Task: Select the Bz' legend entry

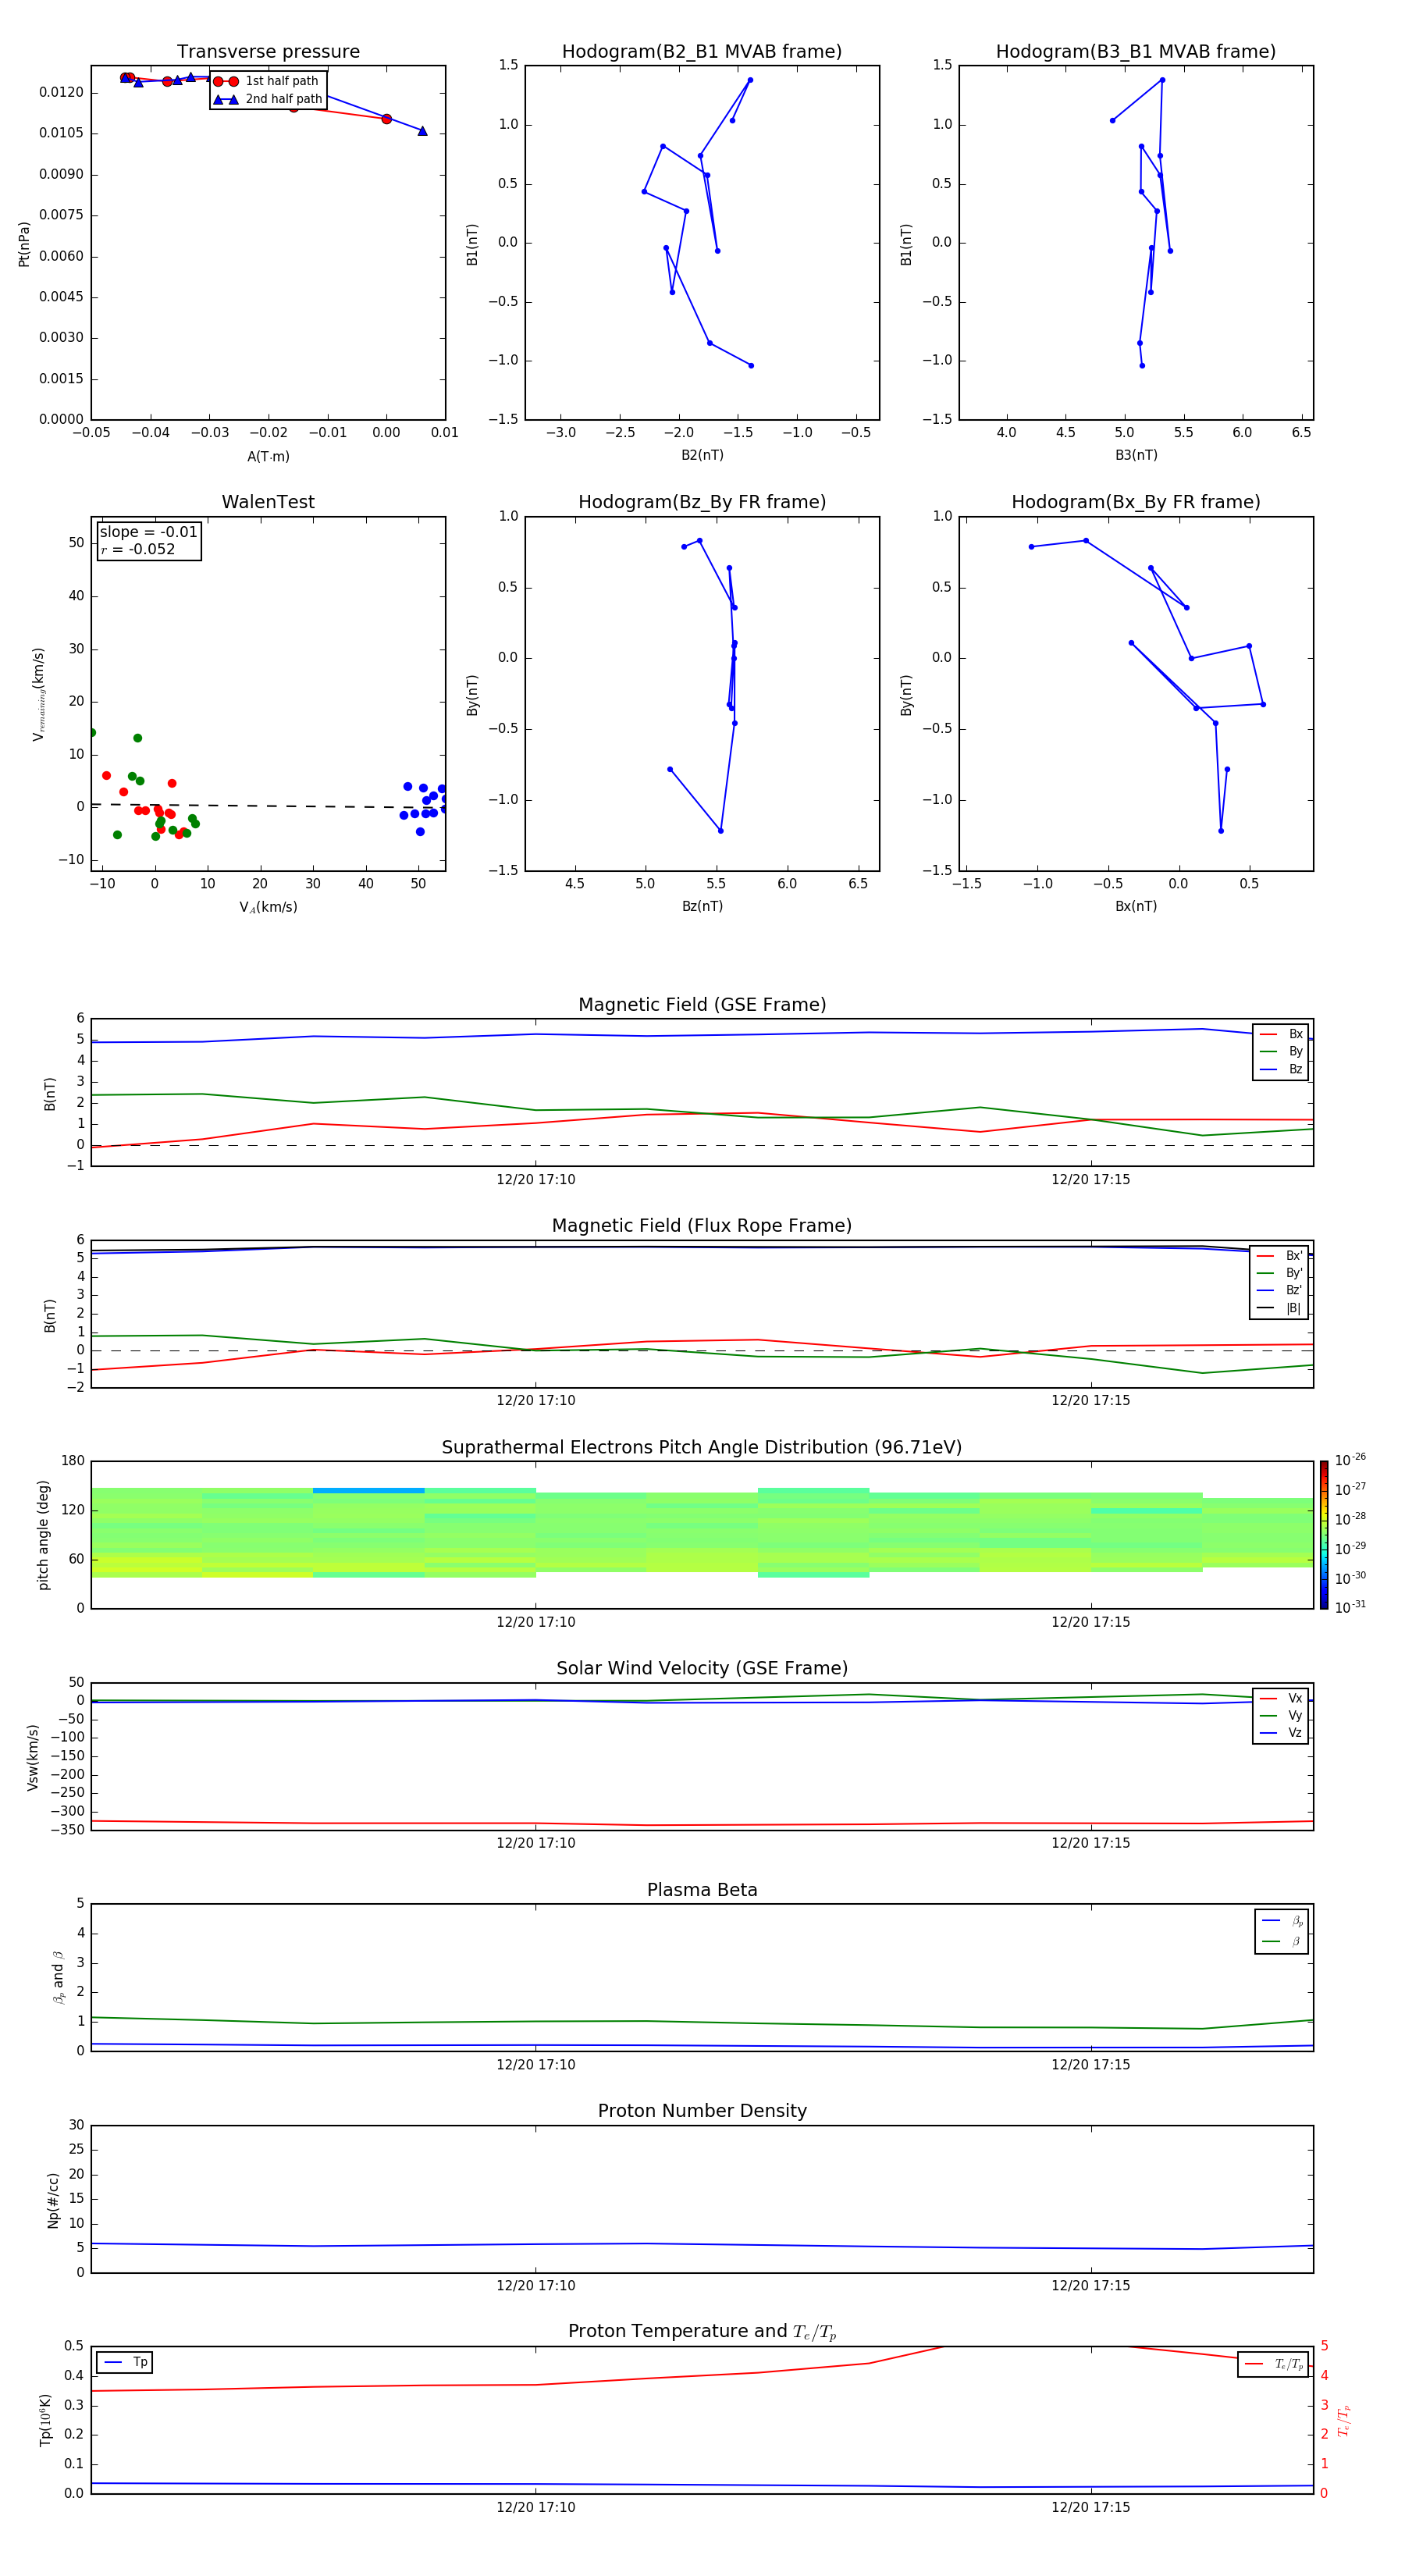Action: point(1280,1290)
